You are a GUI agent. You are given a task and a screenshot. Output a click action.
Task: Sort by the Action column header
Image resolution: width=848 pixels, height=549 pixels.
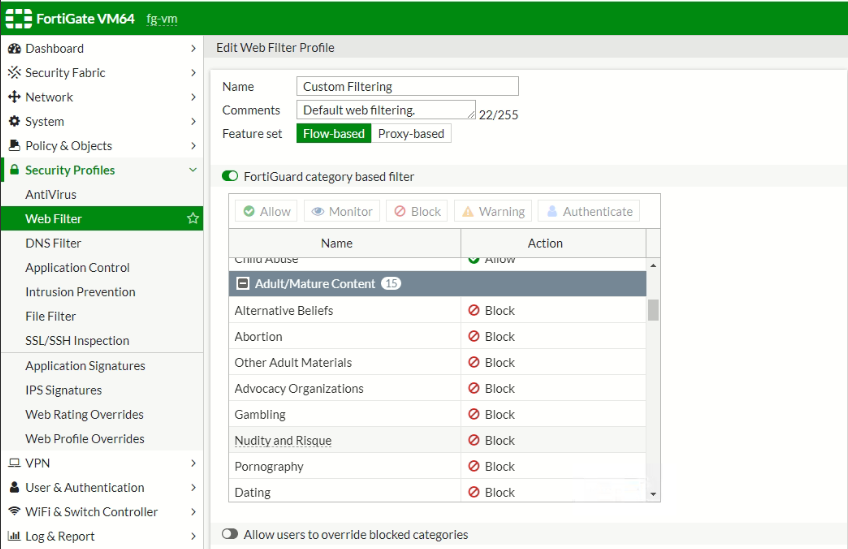coord(553,243)
